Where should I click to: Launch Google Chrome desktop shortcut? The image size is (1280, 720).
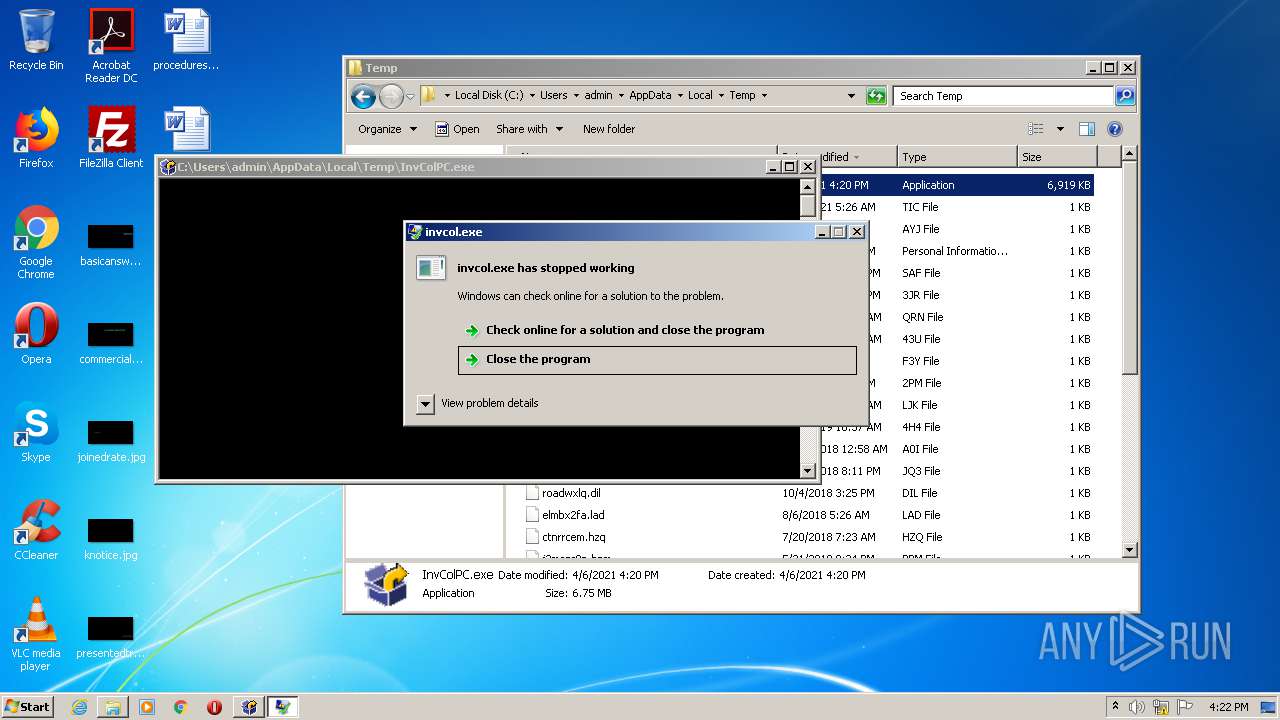pos(36,242)
